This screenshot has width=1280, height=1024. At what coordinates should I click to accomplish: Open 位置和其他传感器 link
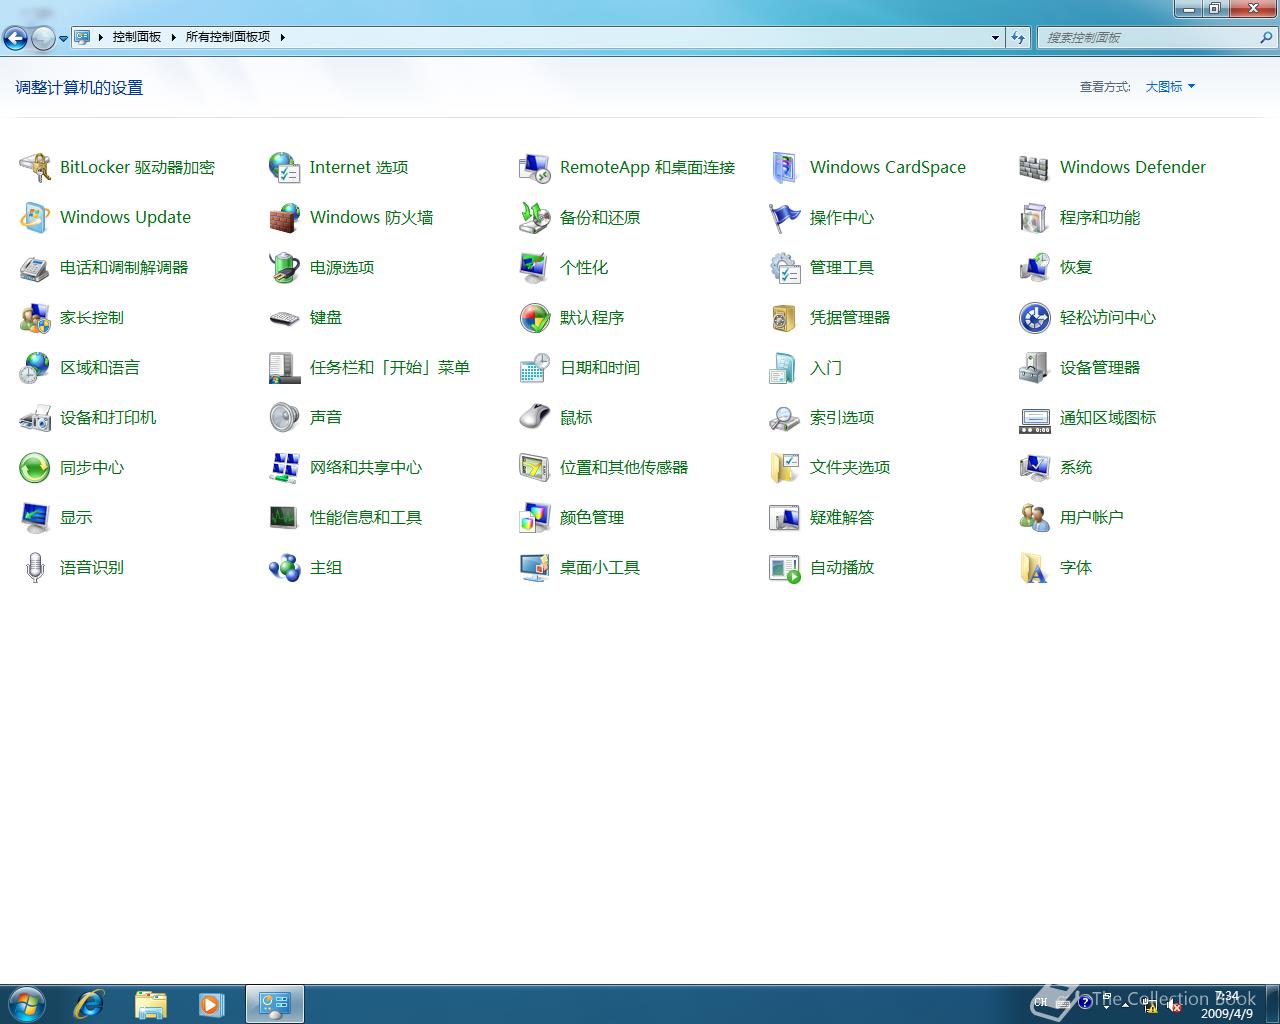pos(624,467)
